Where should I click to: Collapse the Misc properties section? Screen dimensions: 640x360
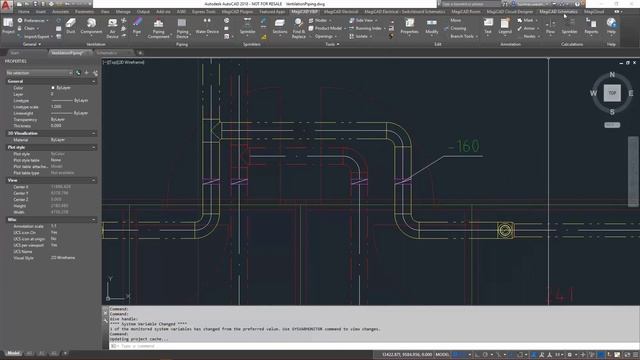[93, 220]
